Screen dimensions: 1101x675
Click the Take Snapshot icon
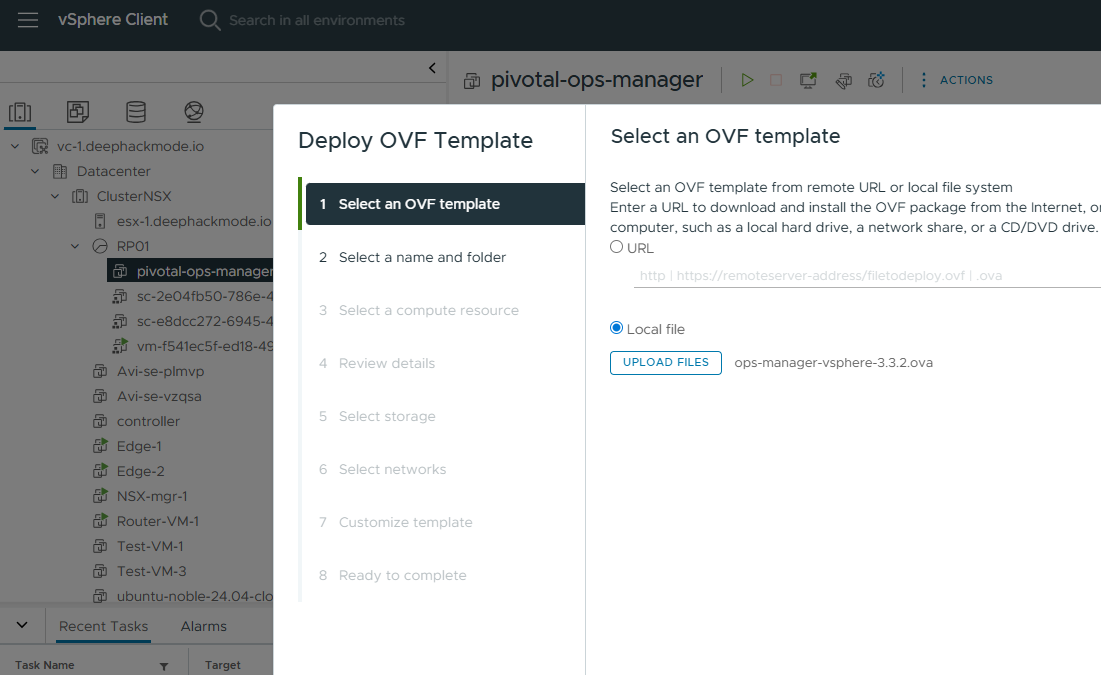tap(876, 80)
